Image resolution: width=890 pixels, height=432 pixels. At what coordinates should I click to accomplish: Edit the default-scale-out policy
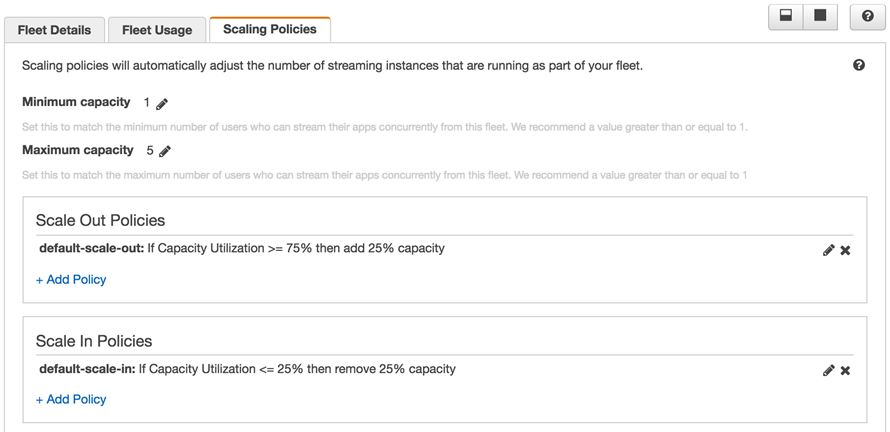[828, 250]
